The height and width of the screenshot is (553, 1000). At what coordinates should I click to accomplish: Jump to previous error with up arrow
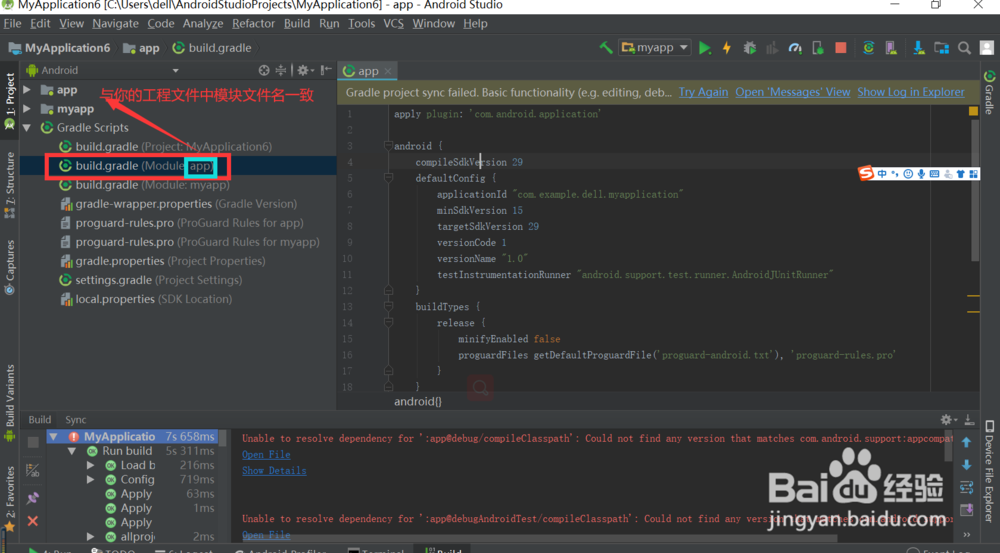pyautogui.click(x=966, y=442)
